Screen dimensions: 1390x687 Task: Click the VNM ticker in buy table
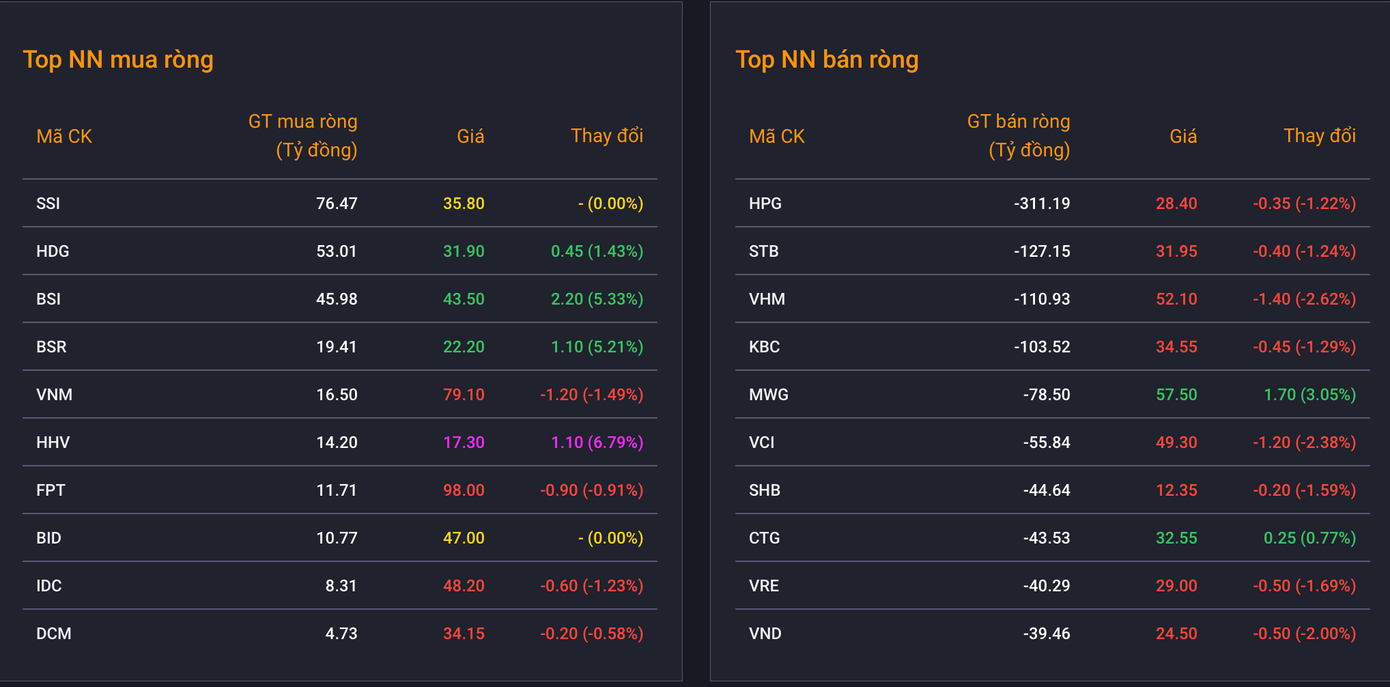click(x=55, y=394)
